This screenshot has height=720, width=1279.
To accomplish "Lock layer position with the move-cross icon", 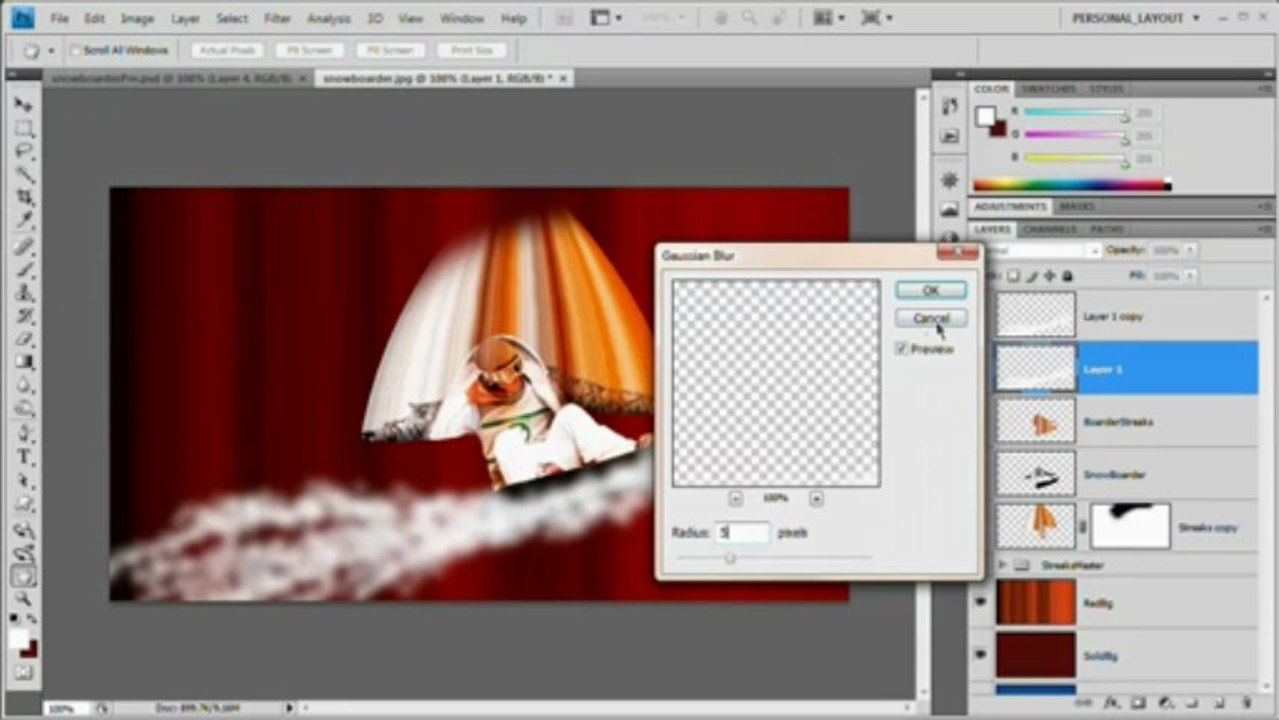I will (x=1050, y=276).
